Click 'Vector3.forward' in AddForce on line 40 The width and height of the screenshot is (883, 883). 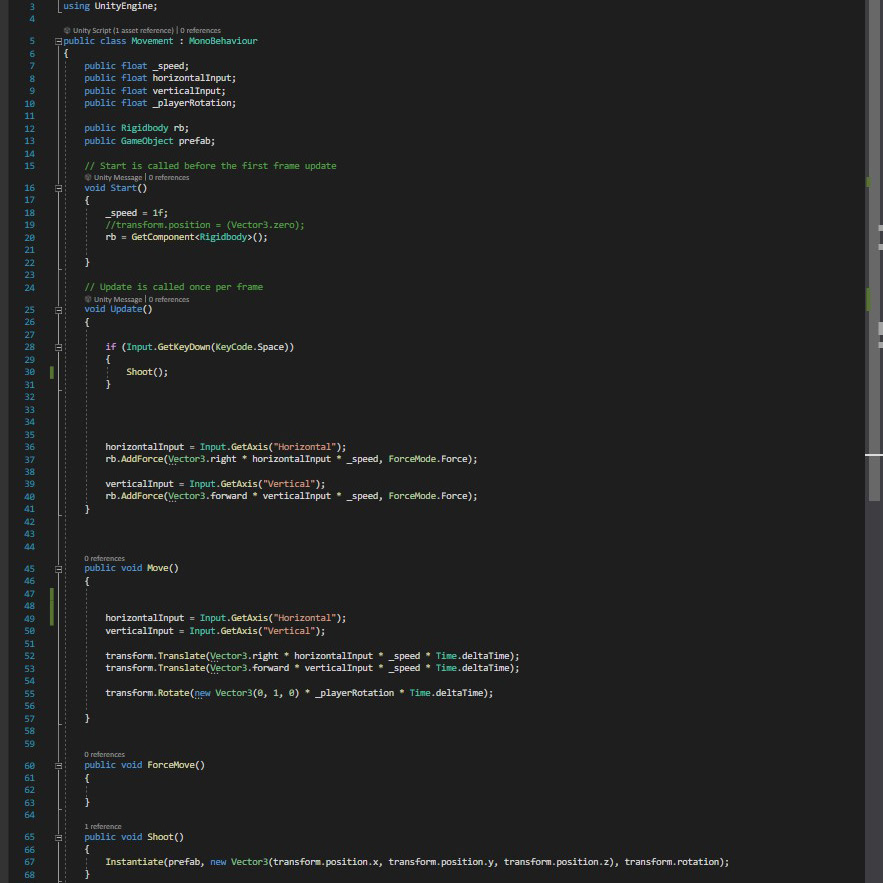(208, 497)
